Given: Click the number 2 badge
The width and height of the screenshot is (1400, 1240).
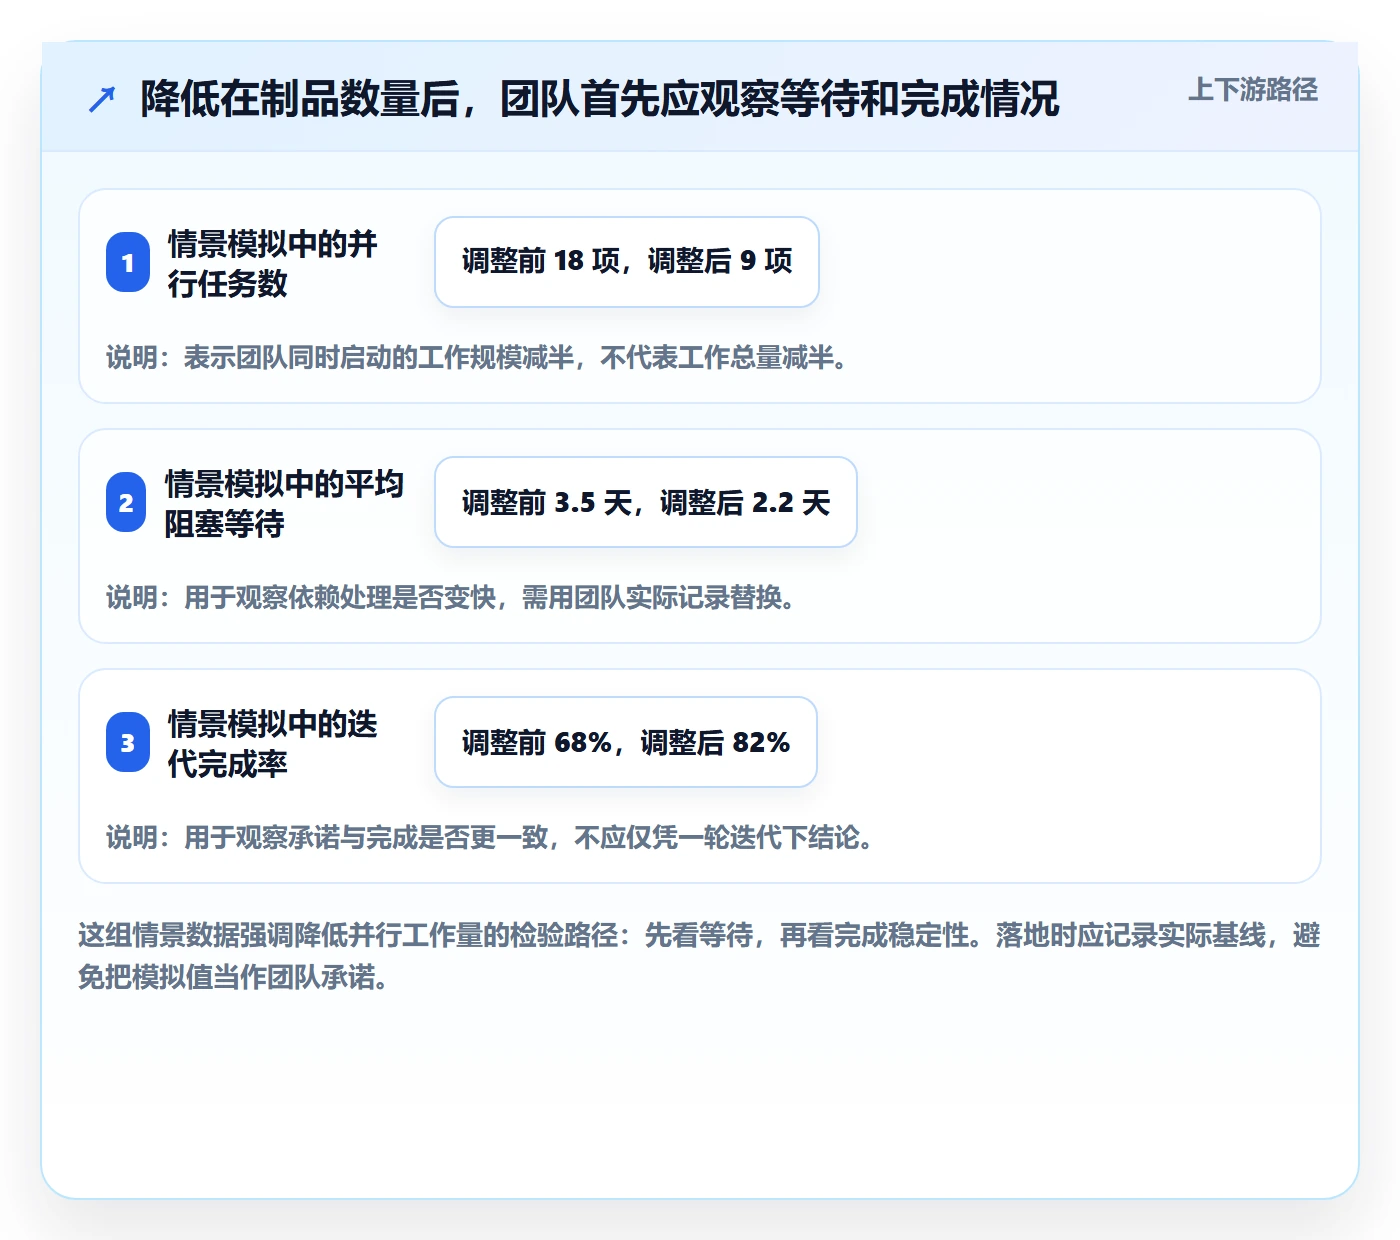Looking at the screenshot, I should (126, 502).
